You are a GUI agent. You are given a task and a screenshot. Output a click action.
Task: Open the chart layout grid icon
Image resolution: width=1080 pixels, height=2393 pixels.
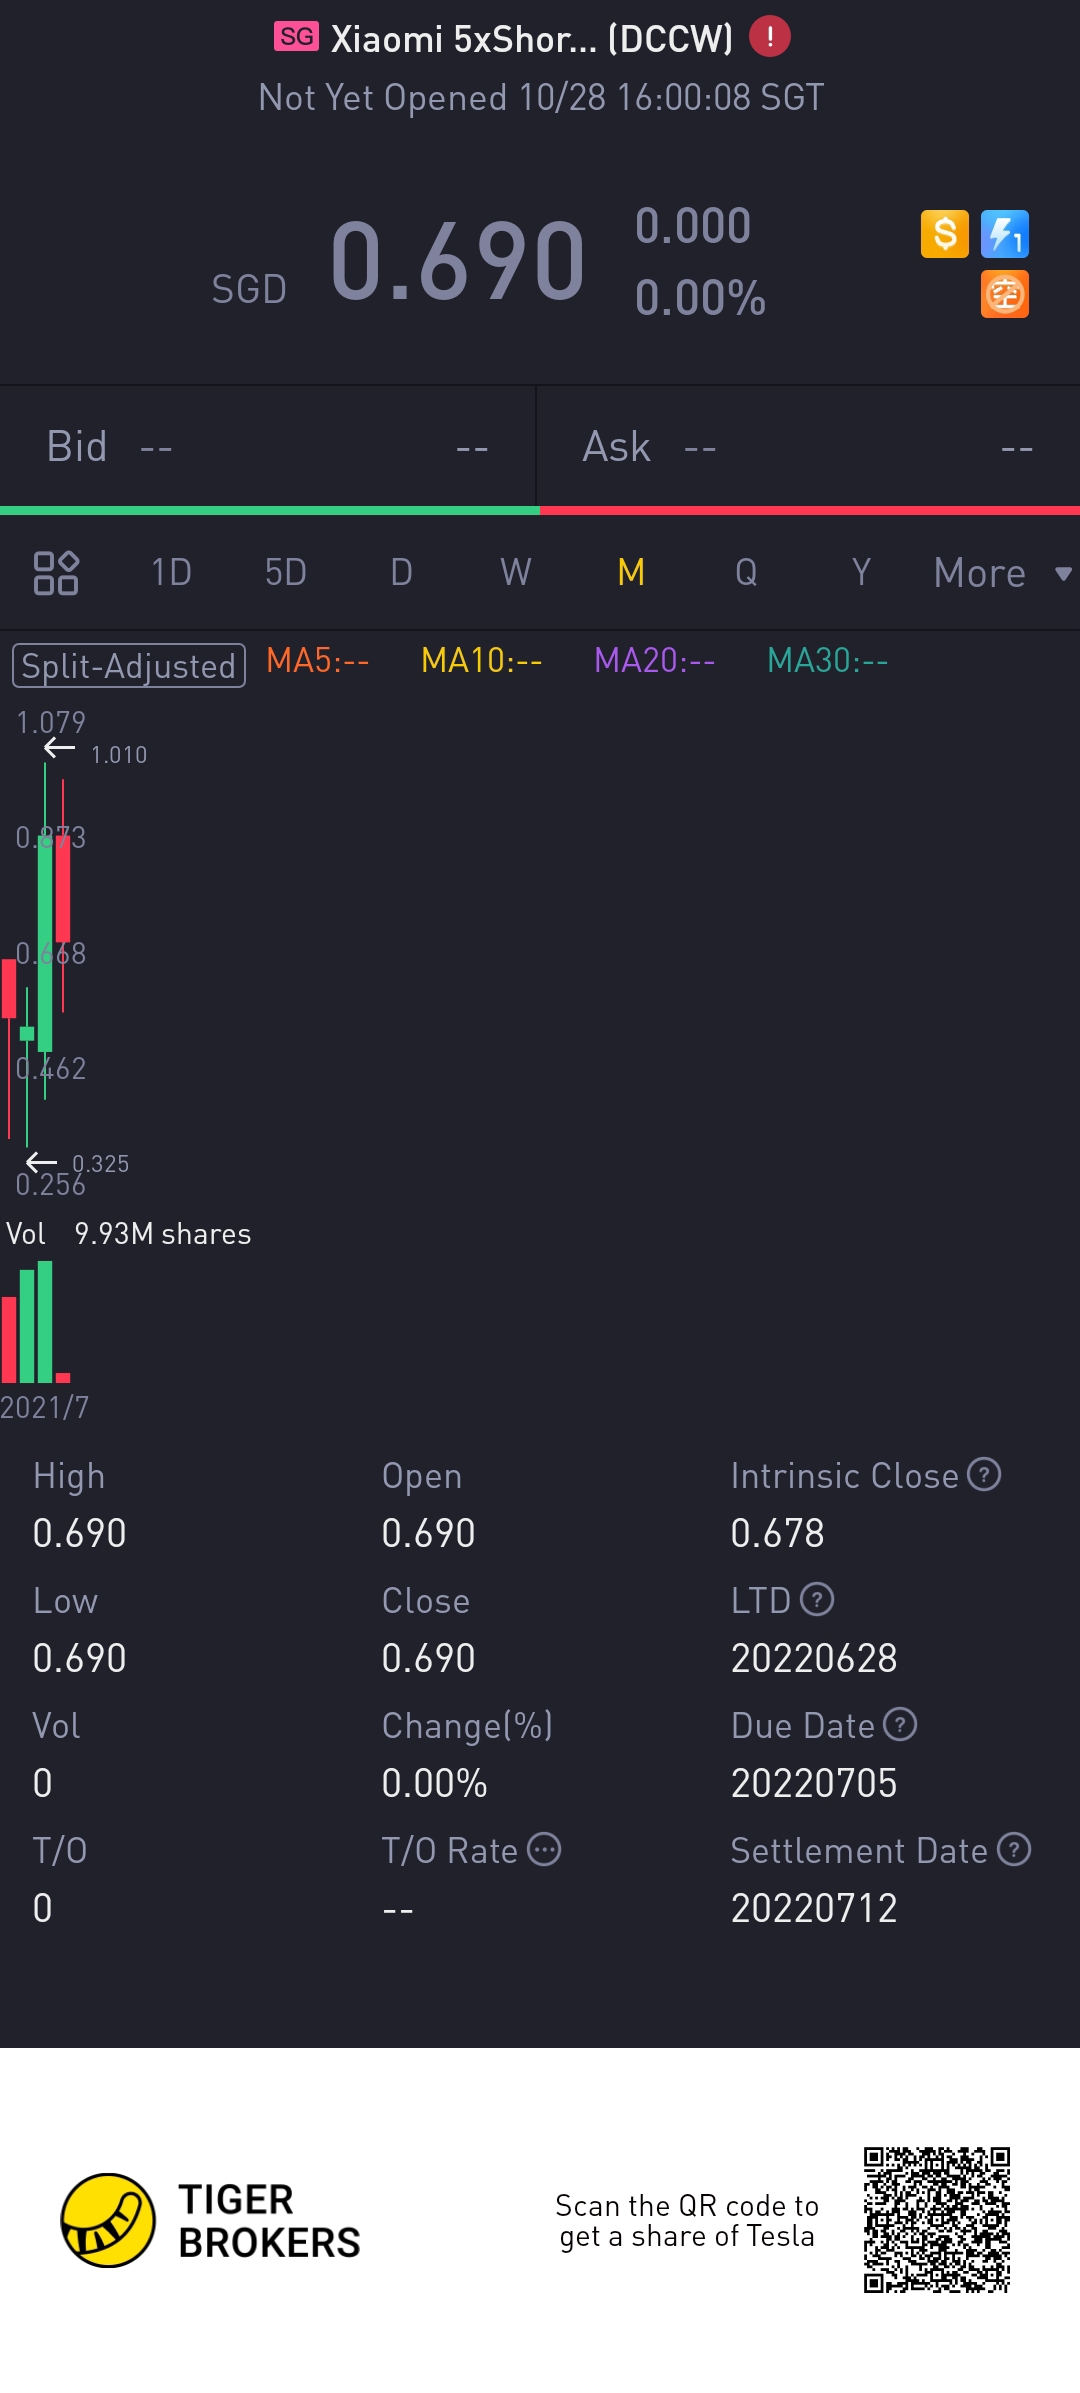[56, 573]
